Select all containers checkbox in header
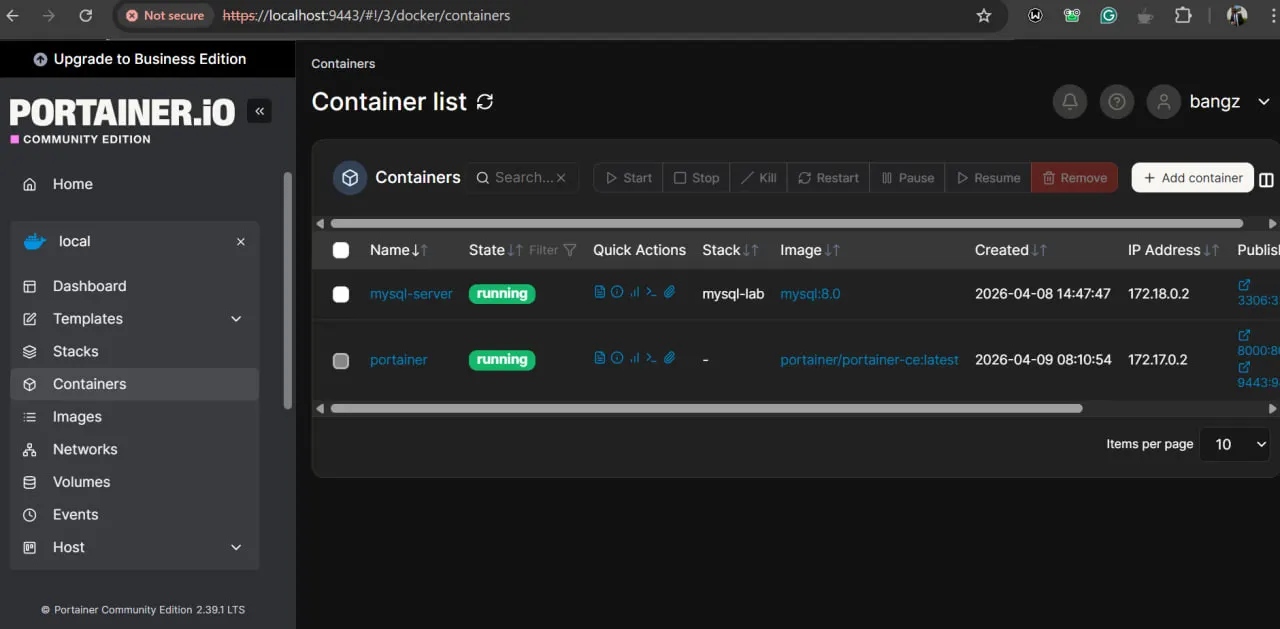 pyautogui.click(x=341, y=250)
